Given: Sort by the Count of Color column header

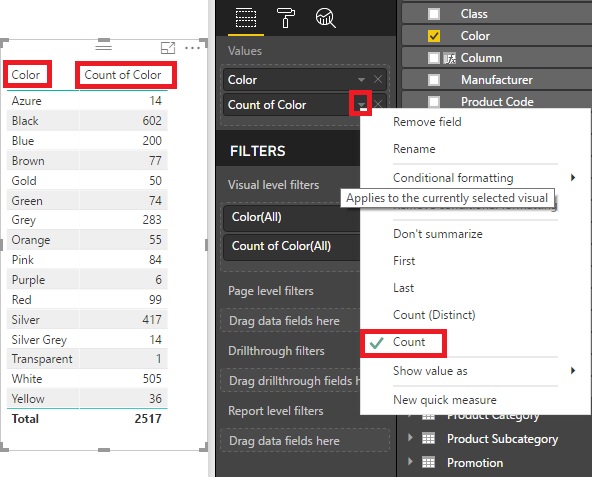Looking at the screenshot, I should pyautogui.click(x=123, y=75).
